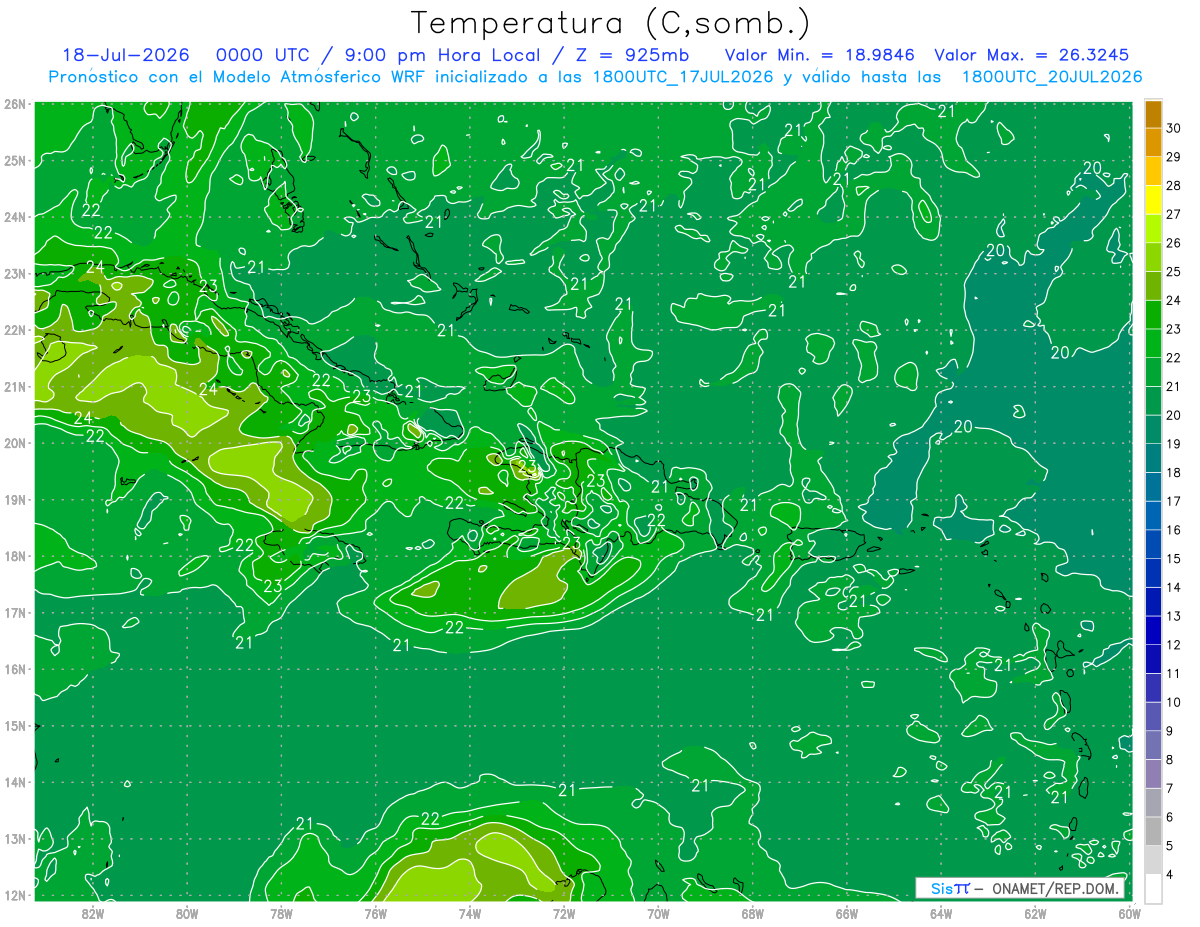Image resolution: width=1200 pixels, height=927 pixels.
Task: Pick the blue color scale segment between 14 and 15
Action: coord(1153,572)
